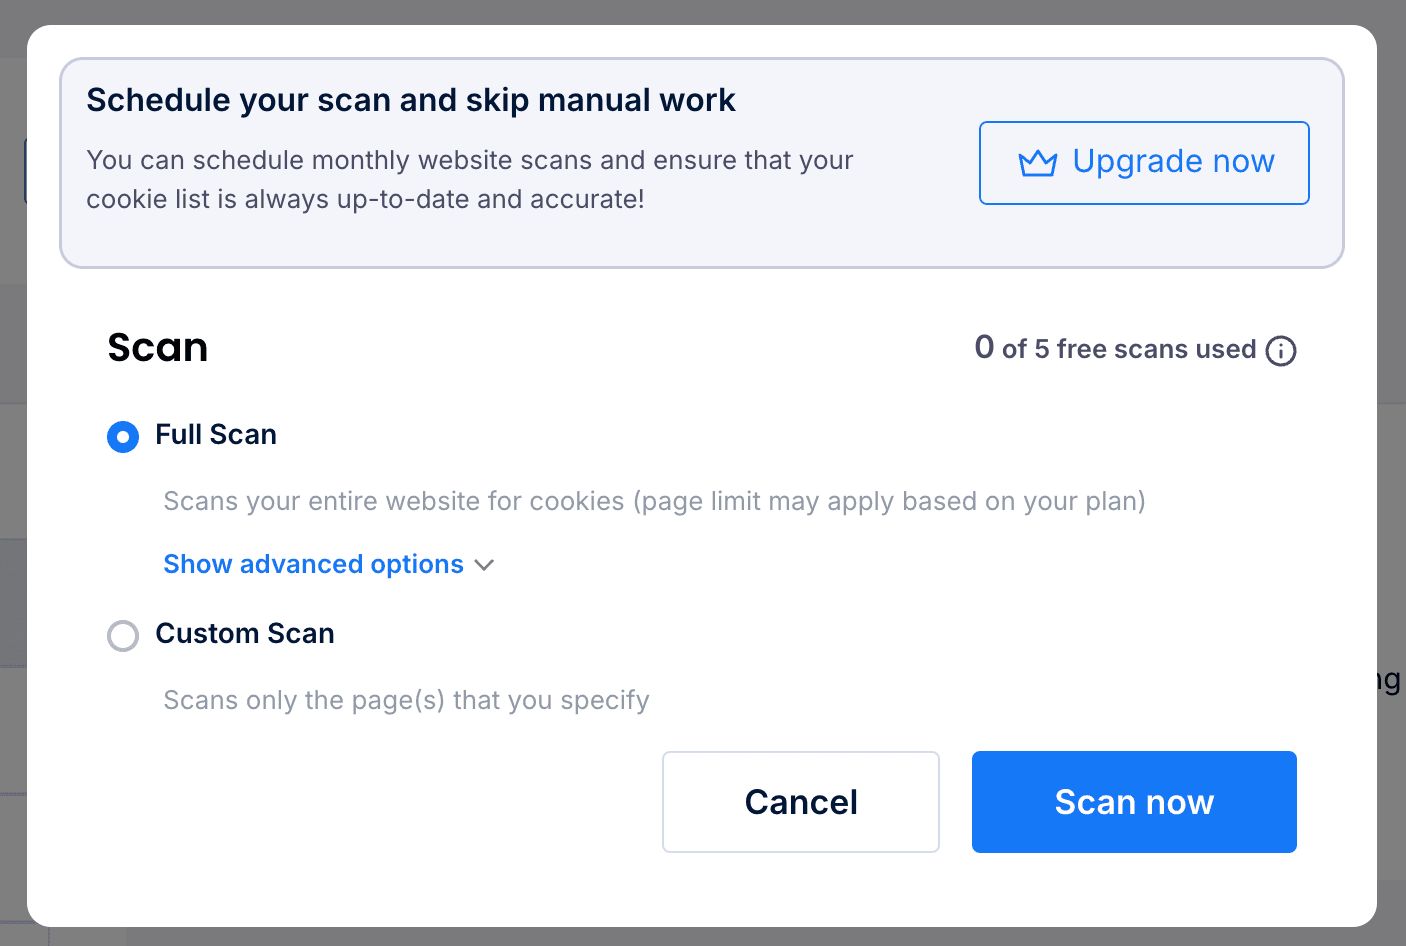Select the Full Scan radio button
Image resolution: width=1406 pixels, height=946 pixels.
123,437
